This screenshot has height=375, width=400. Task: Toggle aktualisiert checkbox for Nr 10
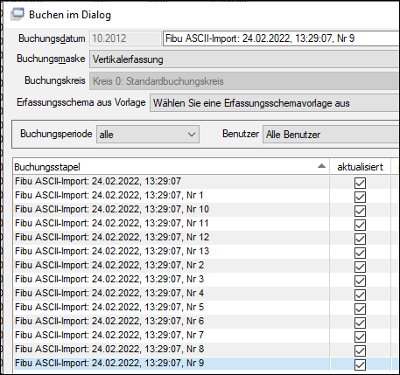click(x=360, y=211)
